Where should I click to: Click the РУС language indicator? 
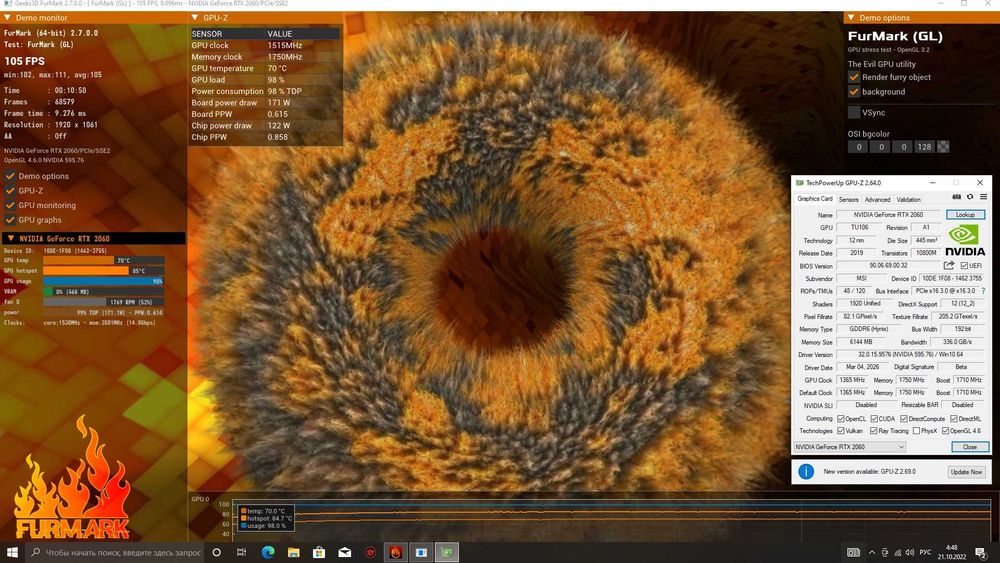[x=925, y=552]
